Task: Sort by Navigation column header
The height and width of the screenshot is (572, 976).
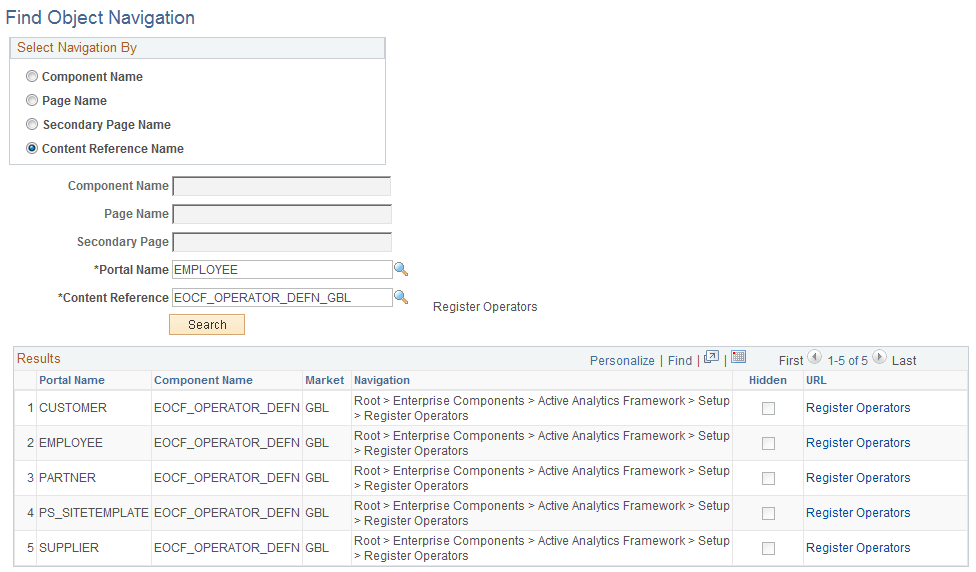Action: (382, 380)
